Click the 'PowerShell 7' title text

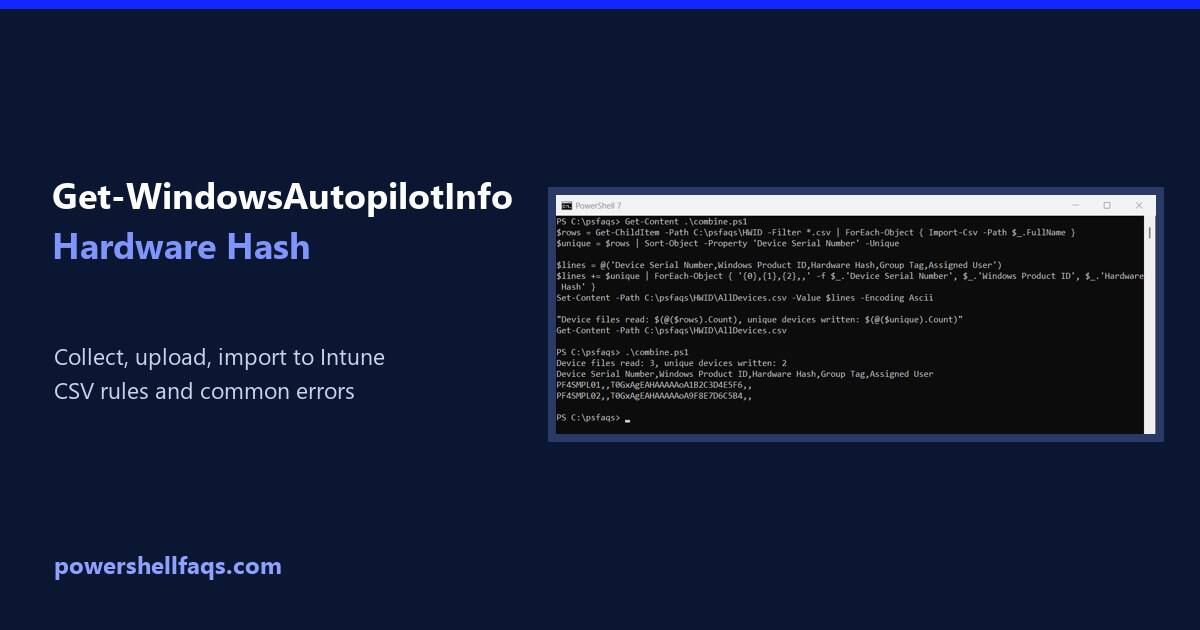click(598, 205)
